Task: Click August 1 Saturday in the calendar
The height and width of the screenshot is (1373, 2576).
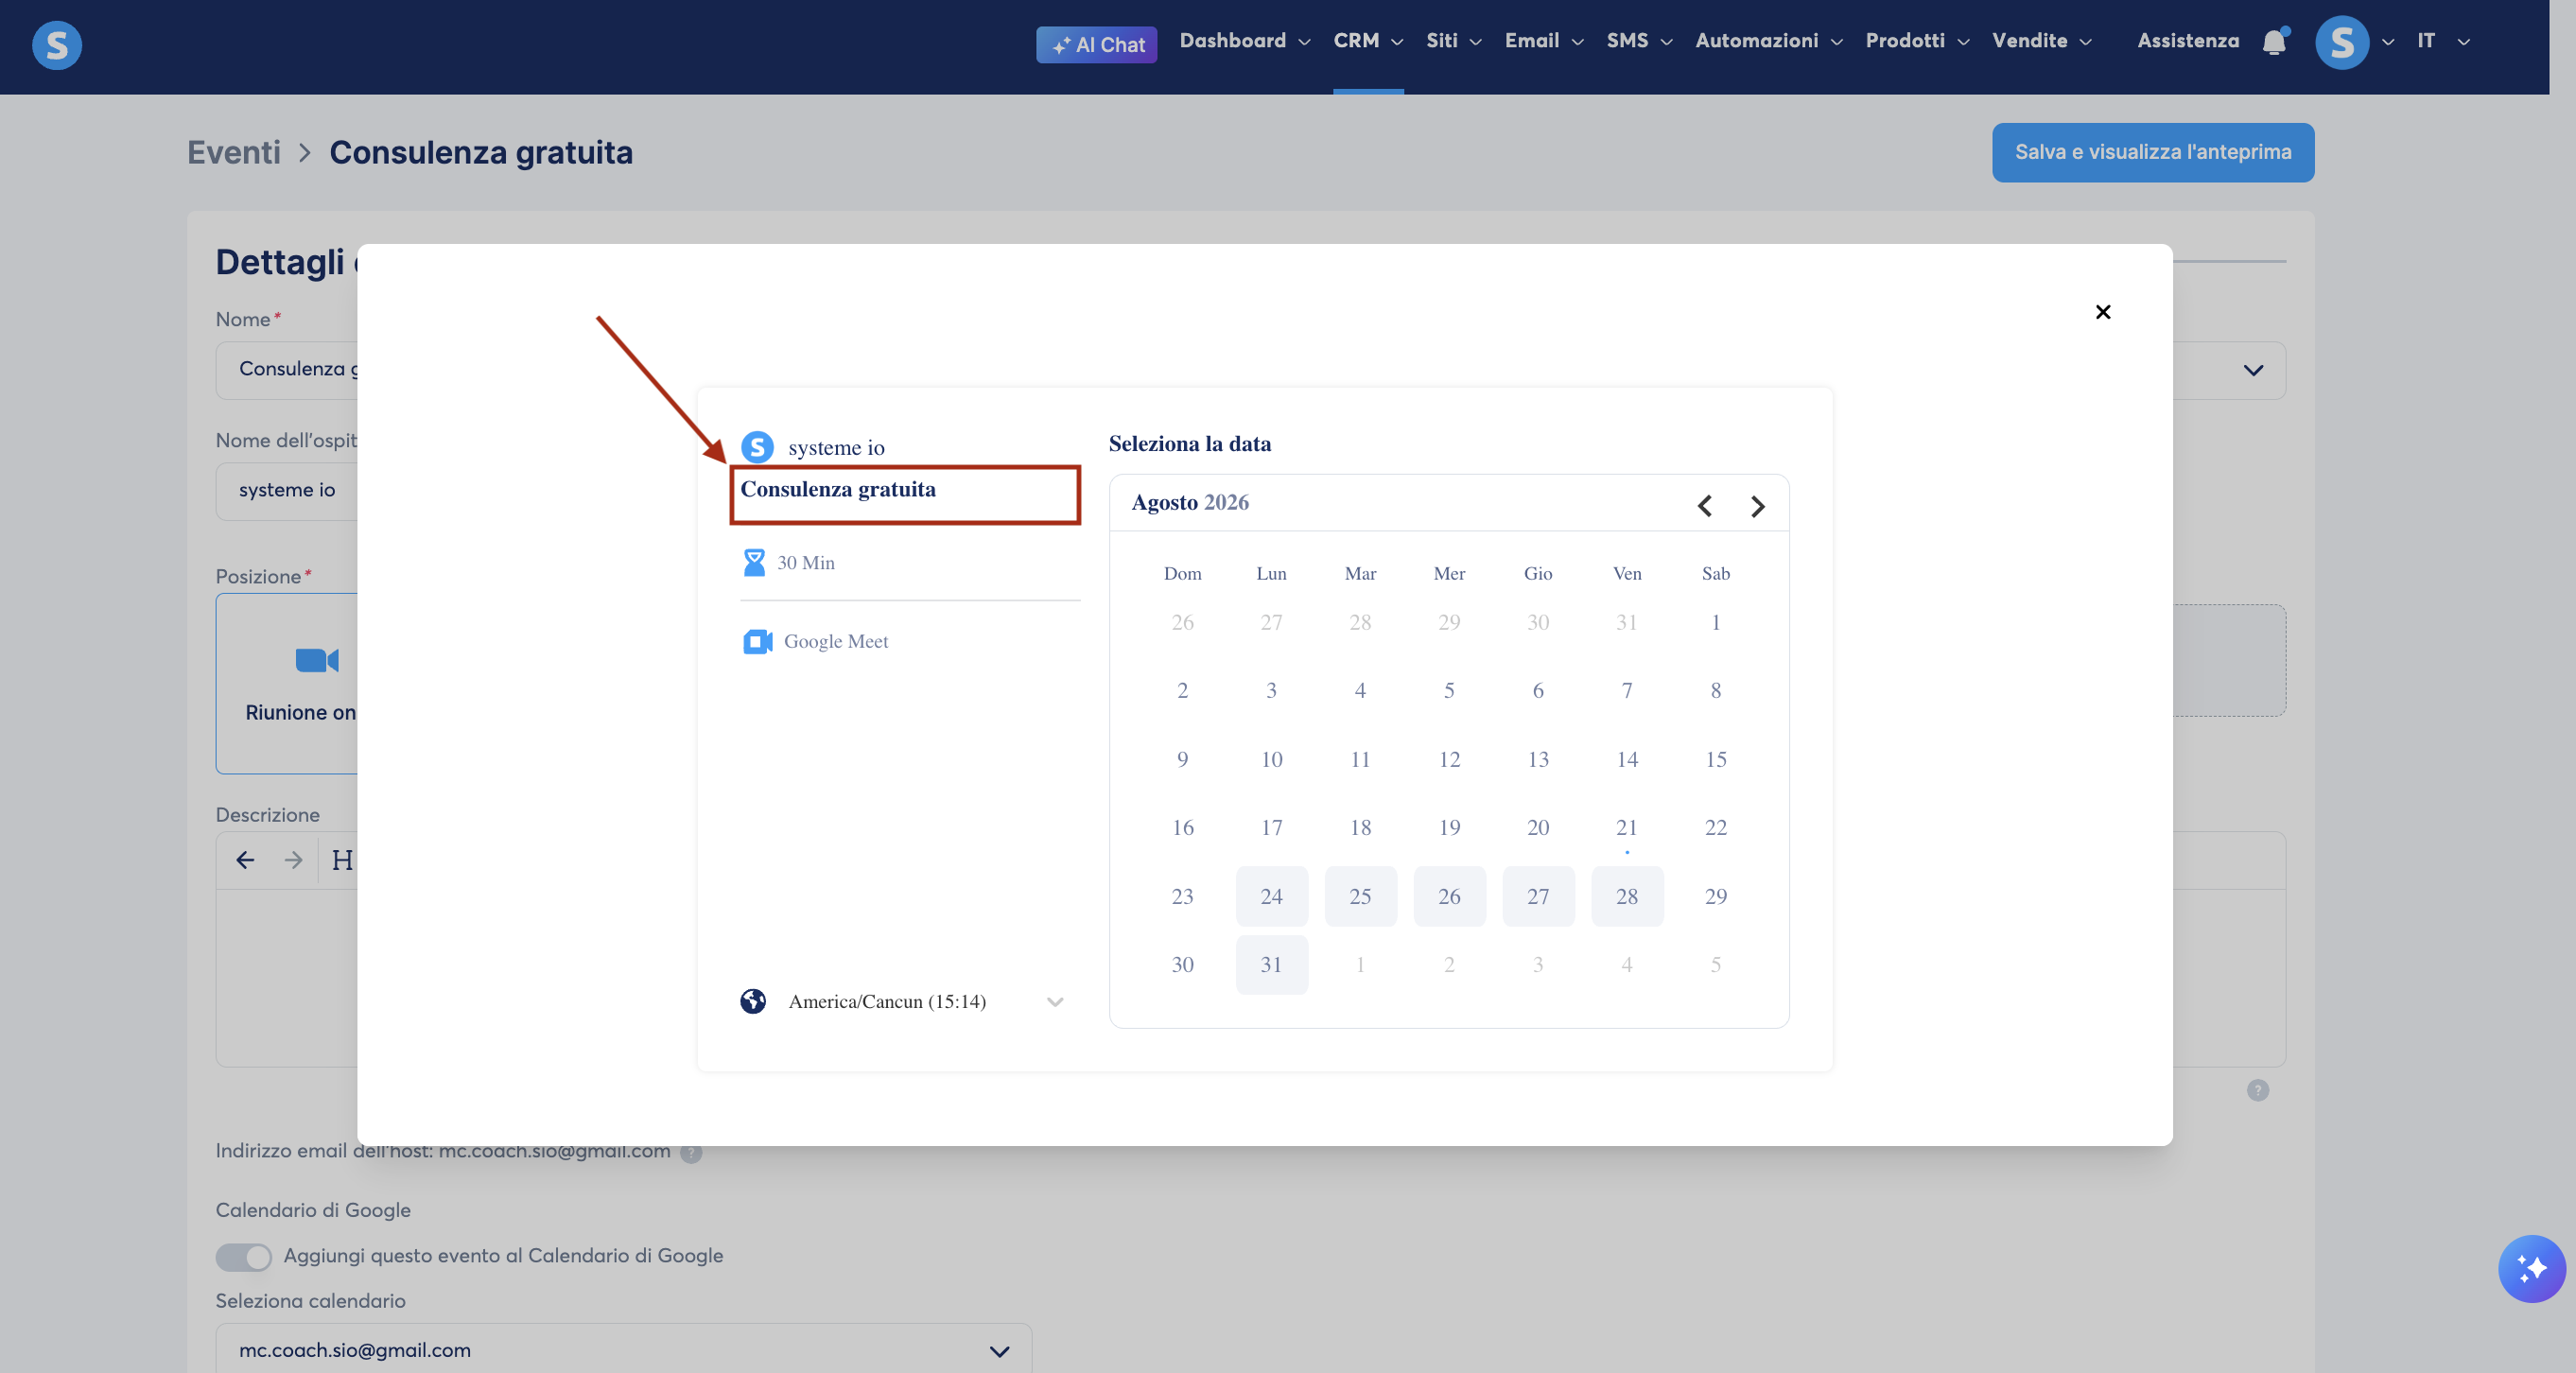Action: click(1716, 622)
